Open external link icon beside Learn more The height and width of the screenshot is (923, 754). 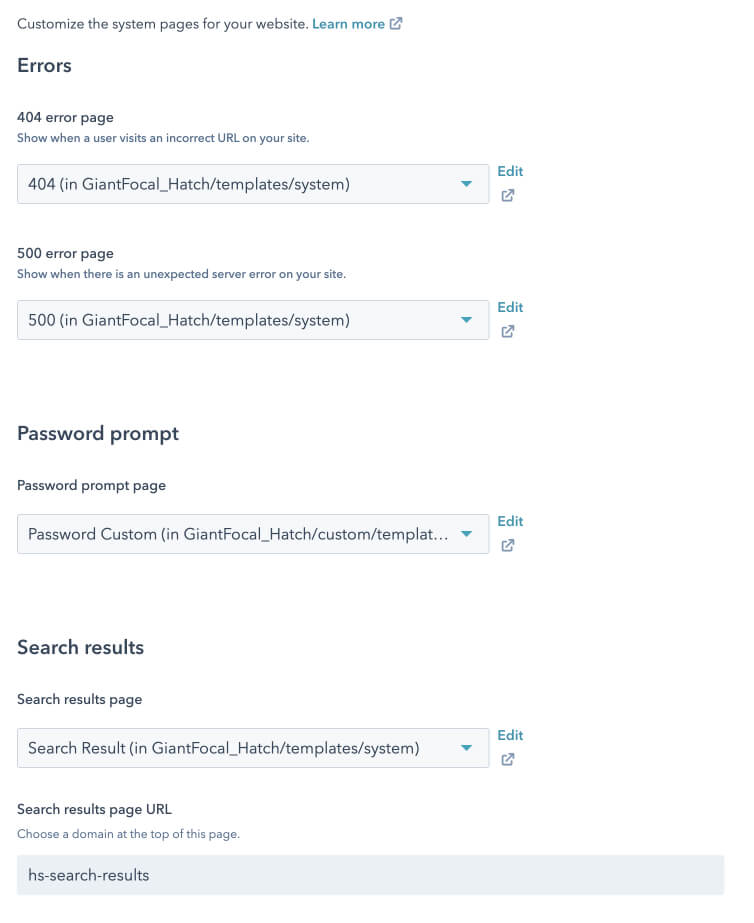[396, 24]
